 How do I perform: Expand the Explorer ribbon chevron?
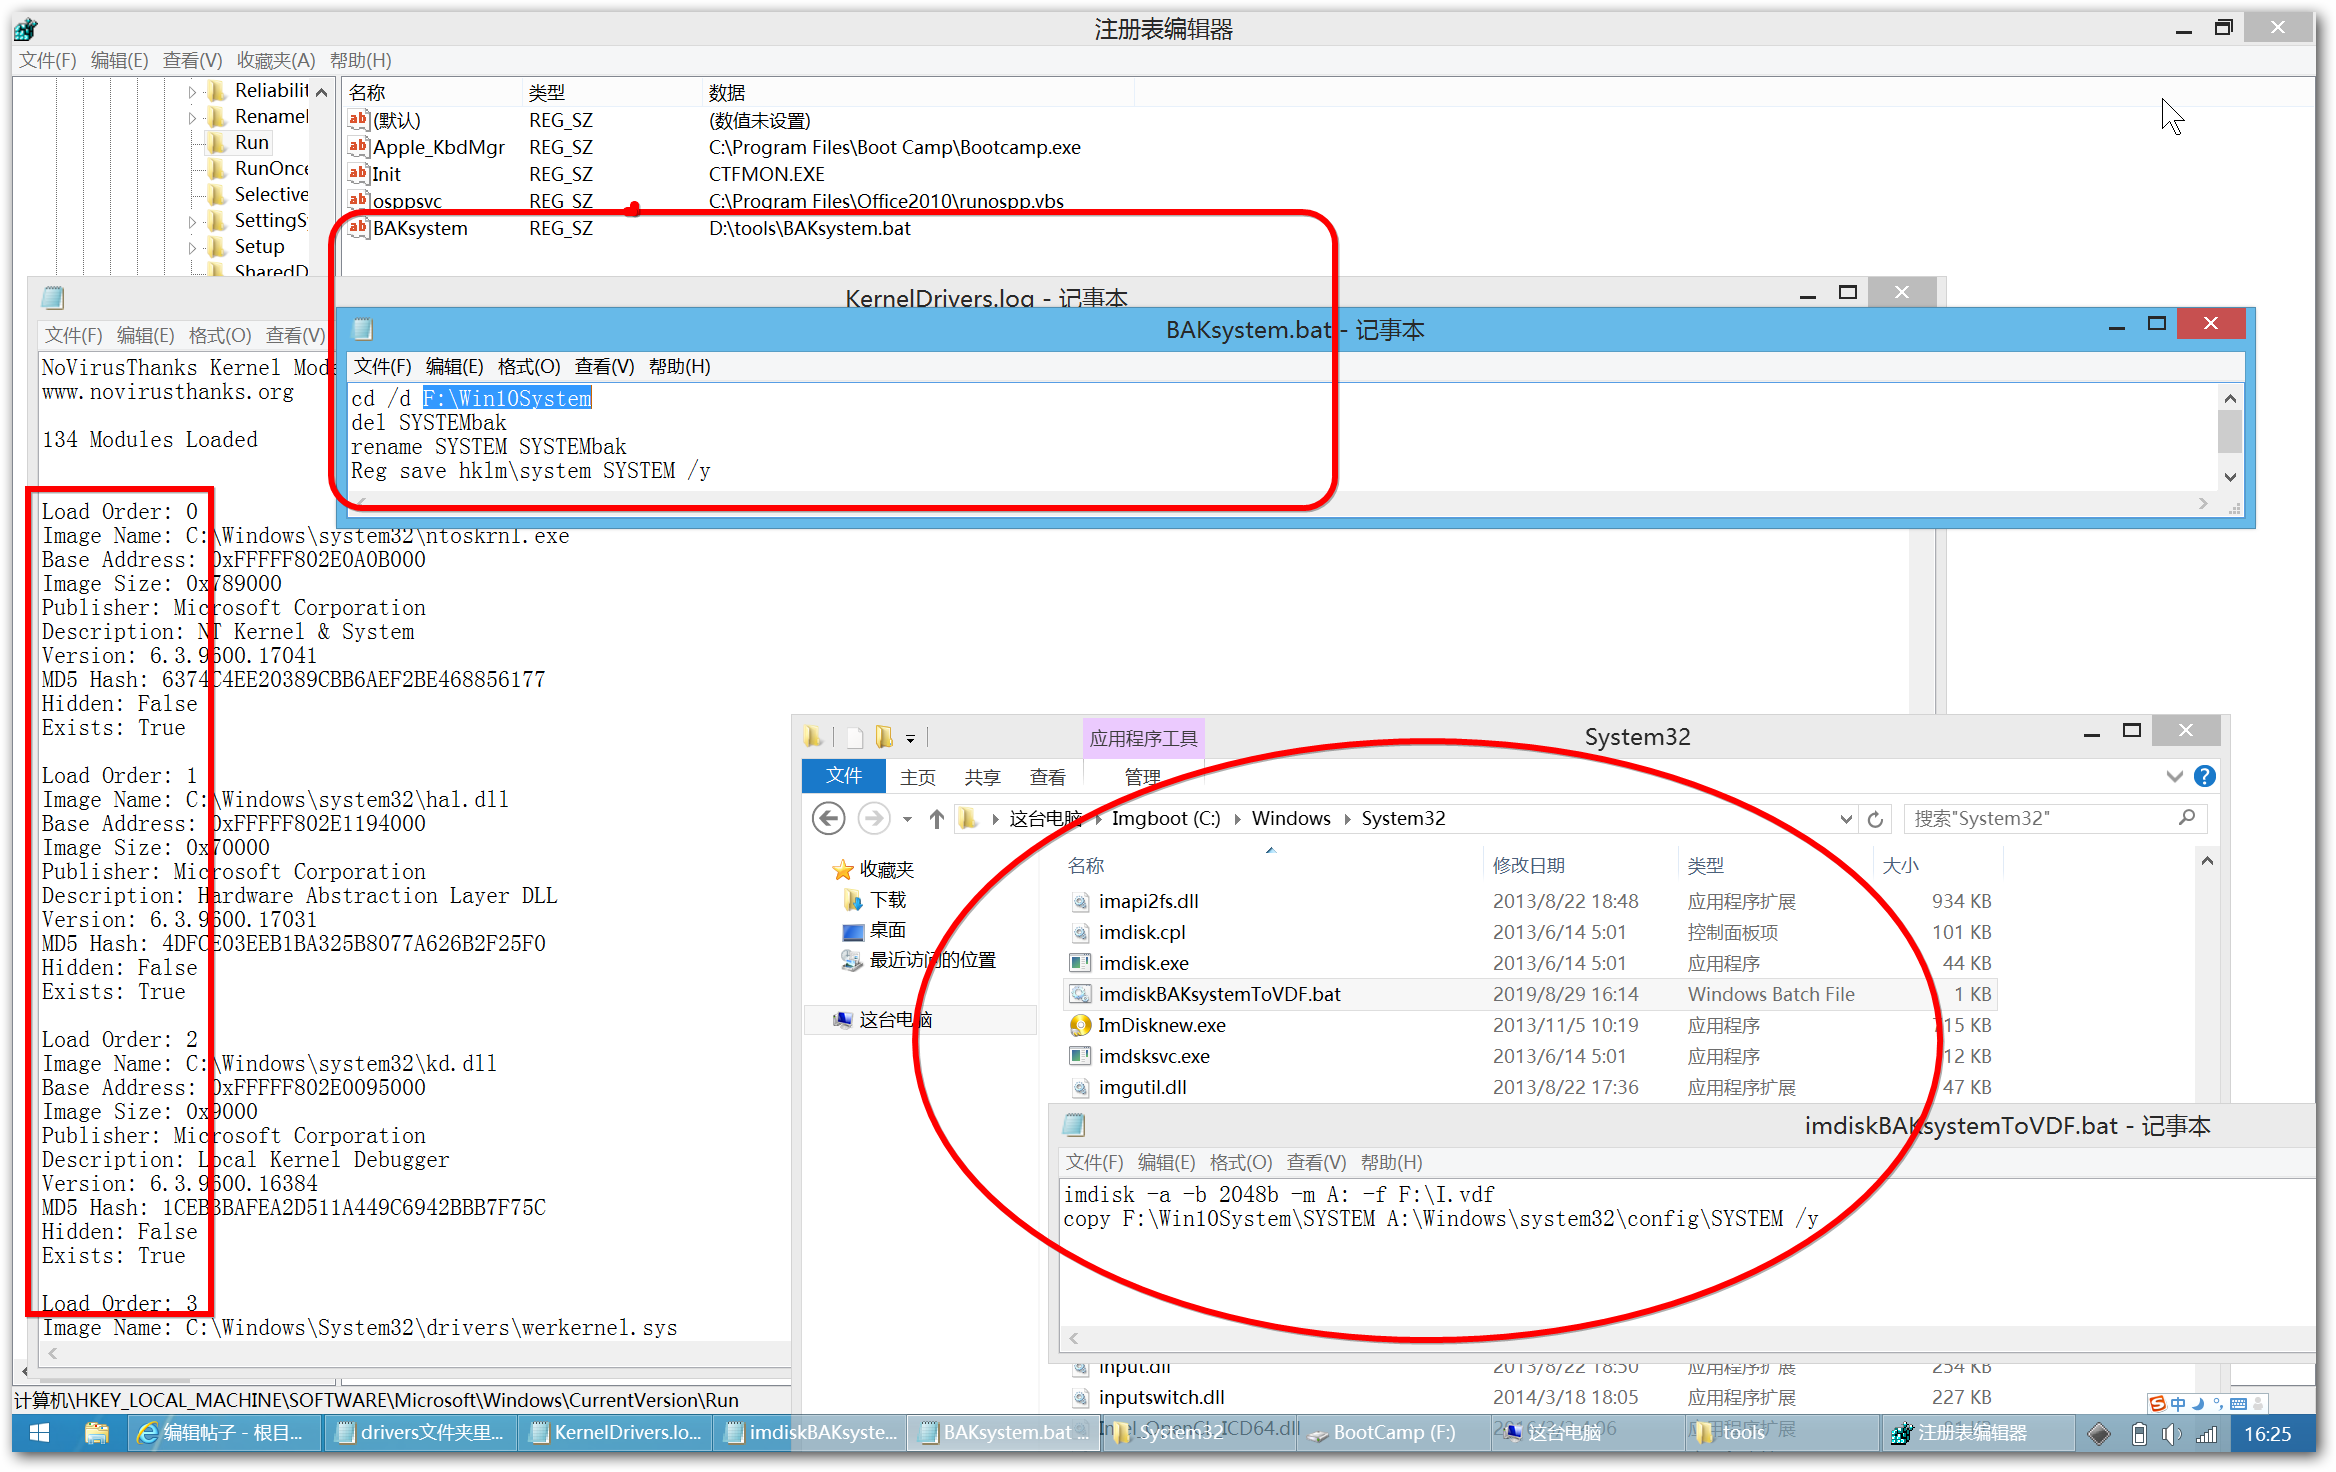click(x=2174, y=776)
